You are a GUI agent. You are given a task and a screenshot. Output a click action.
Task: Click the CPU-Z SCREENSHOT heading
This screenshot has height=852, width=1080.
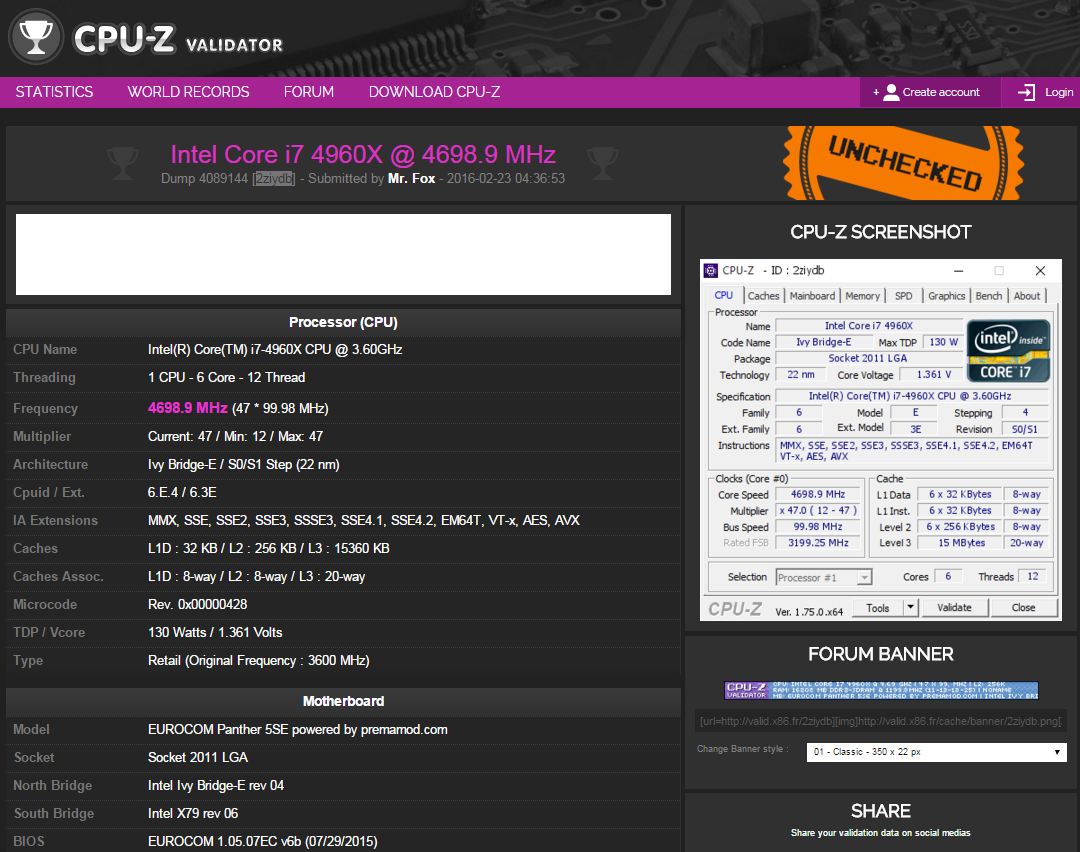(x=881, y=232)
